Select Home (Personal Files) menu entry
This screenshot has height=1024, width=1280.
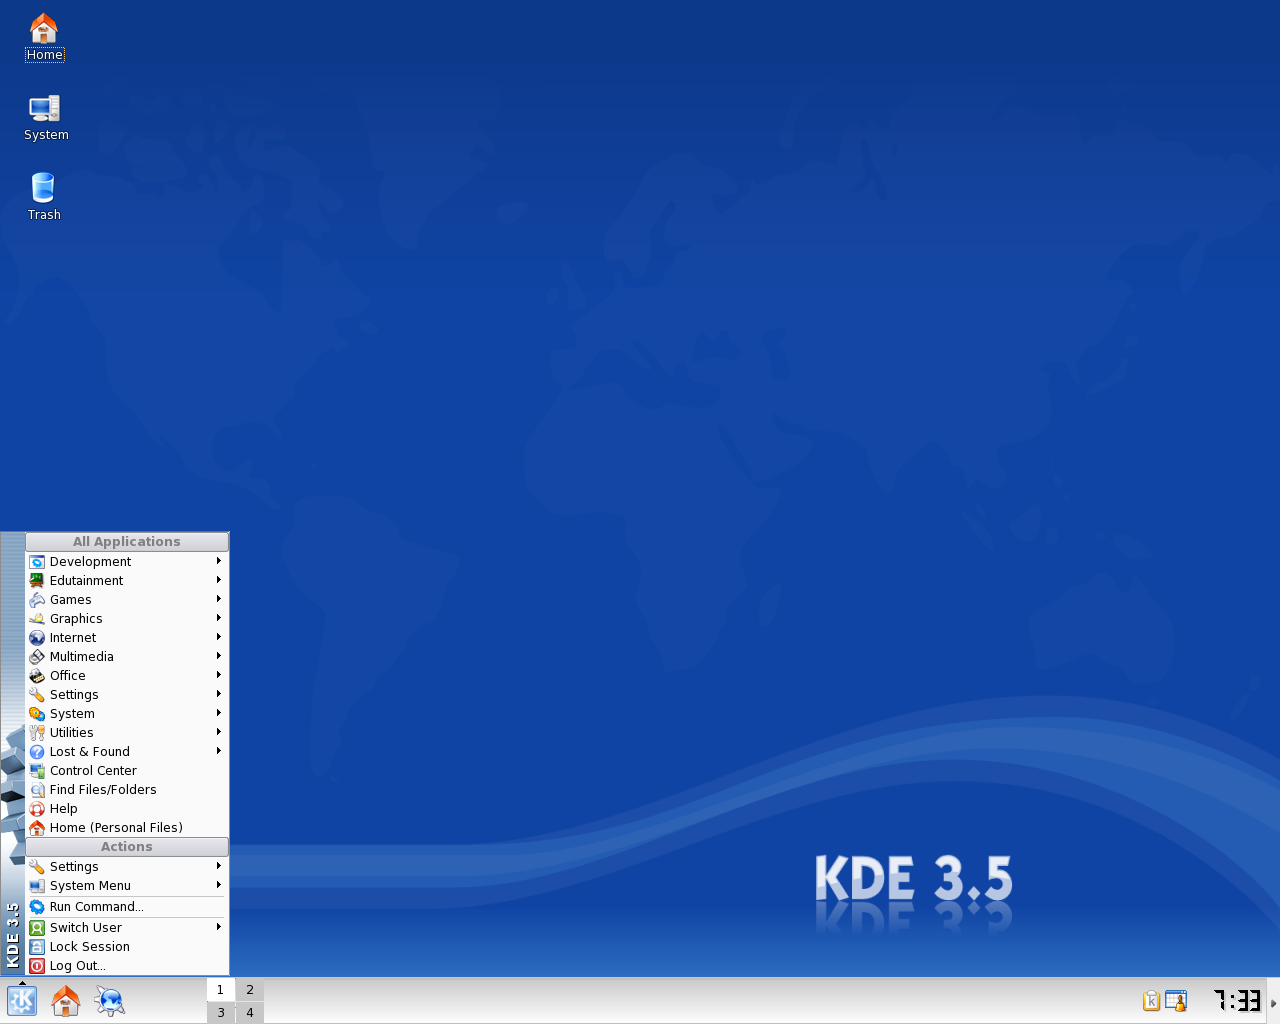tap(127, 828)
